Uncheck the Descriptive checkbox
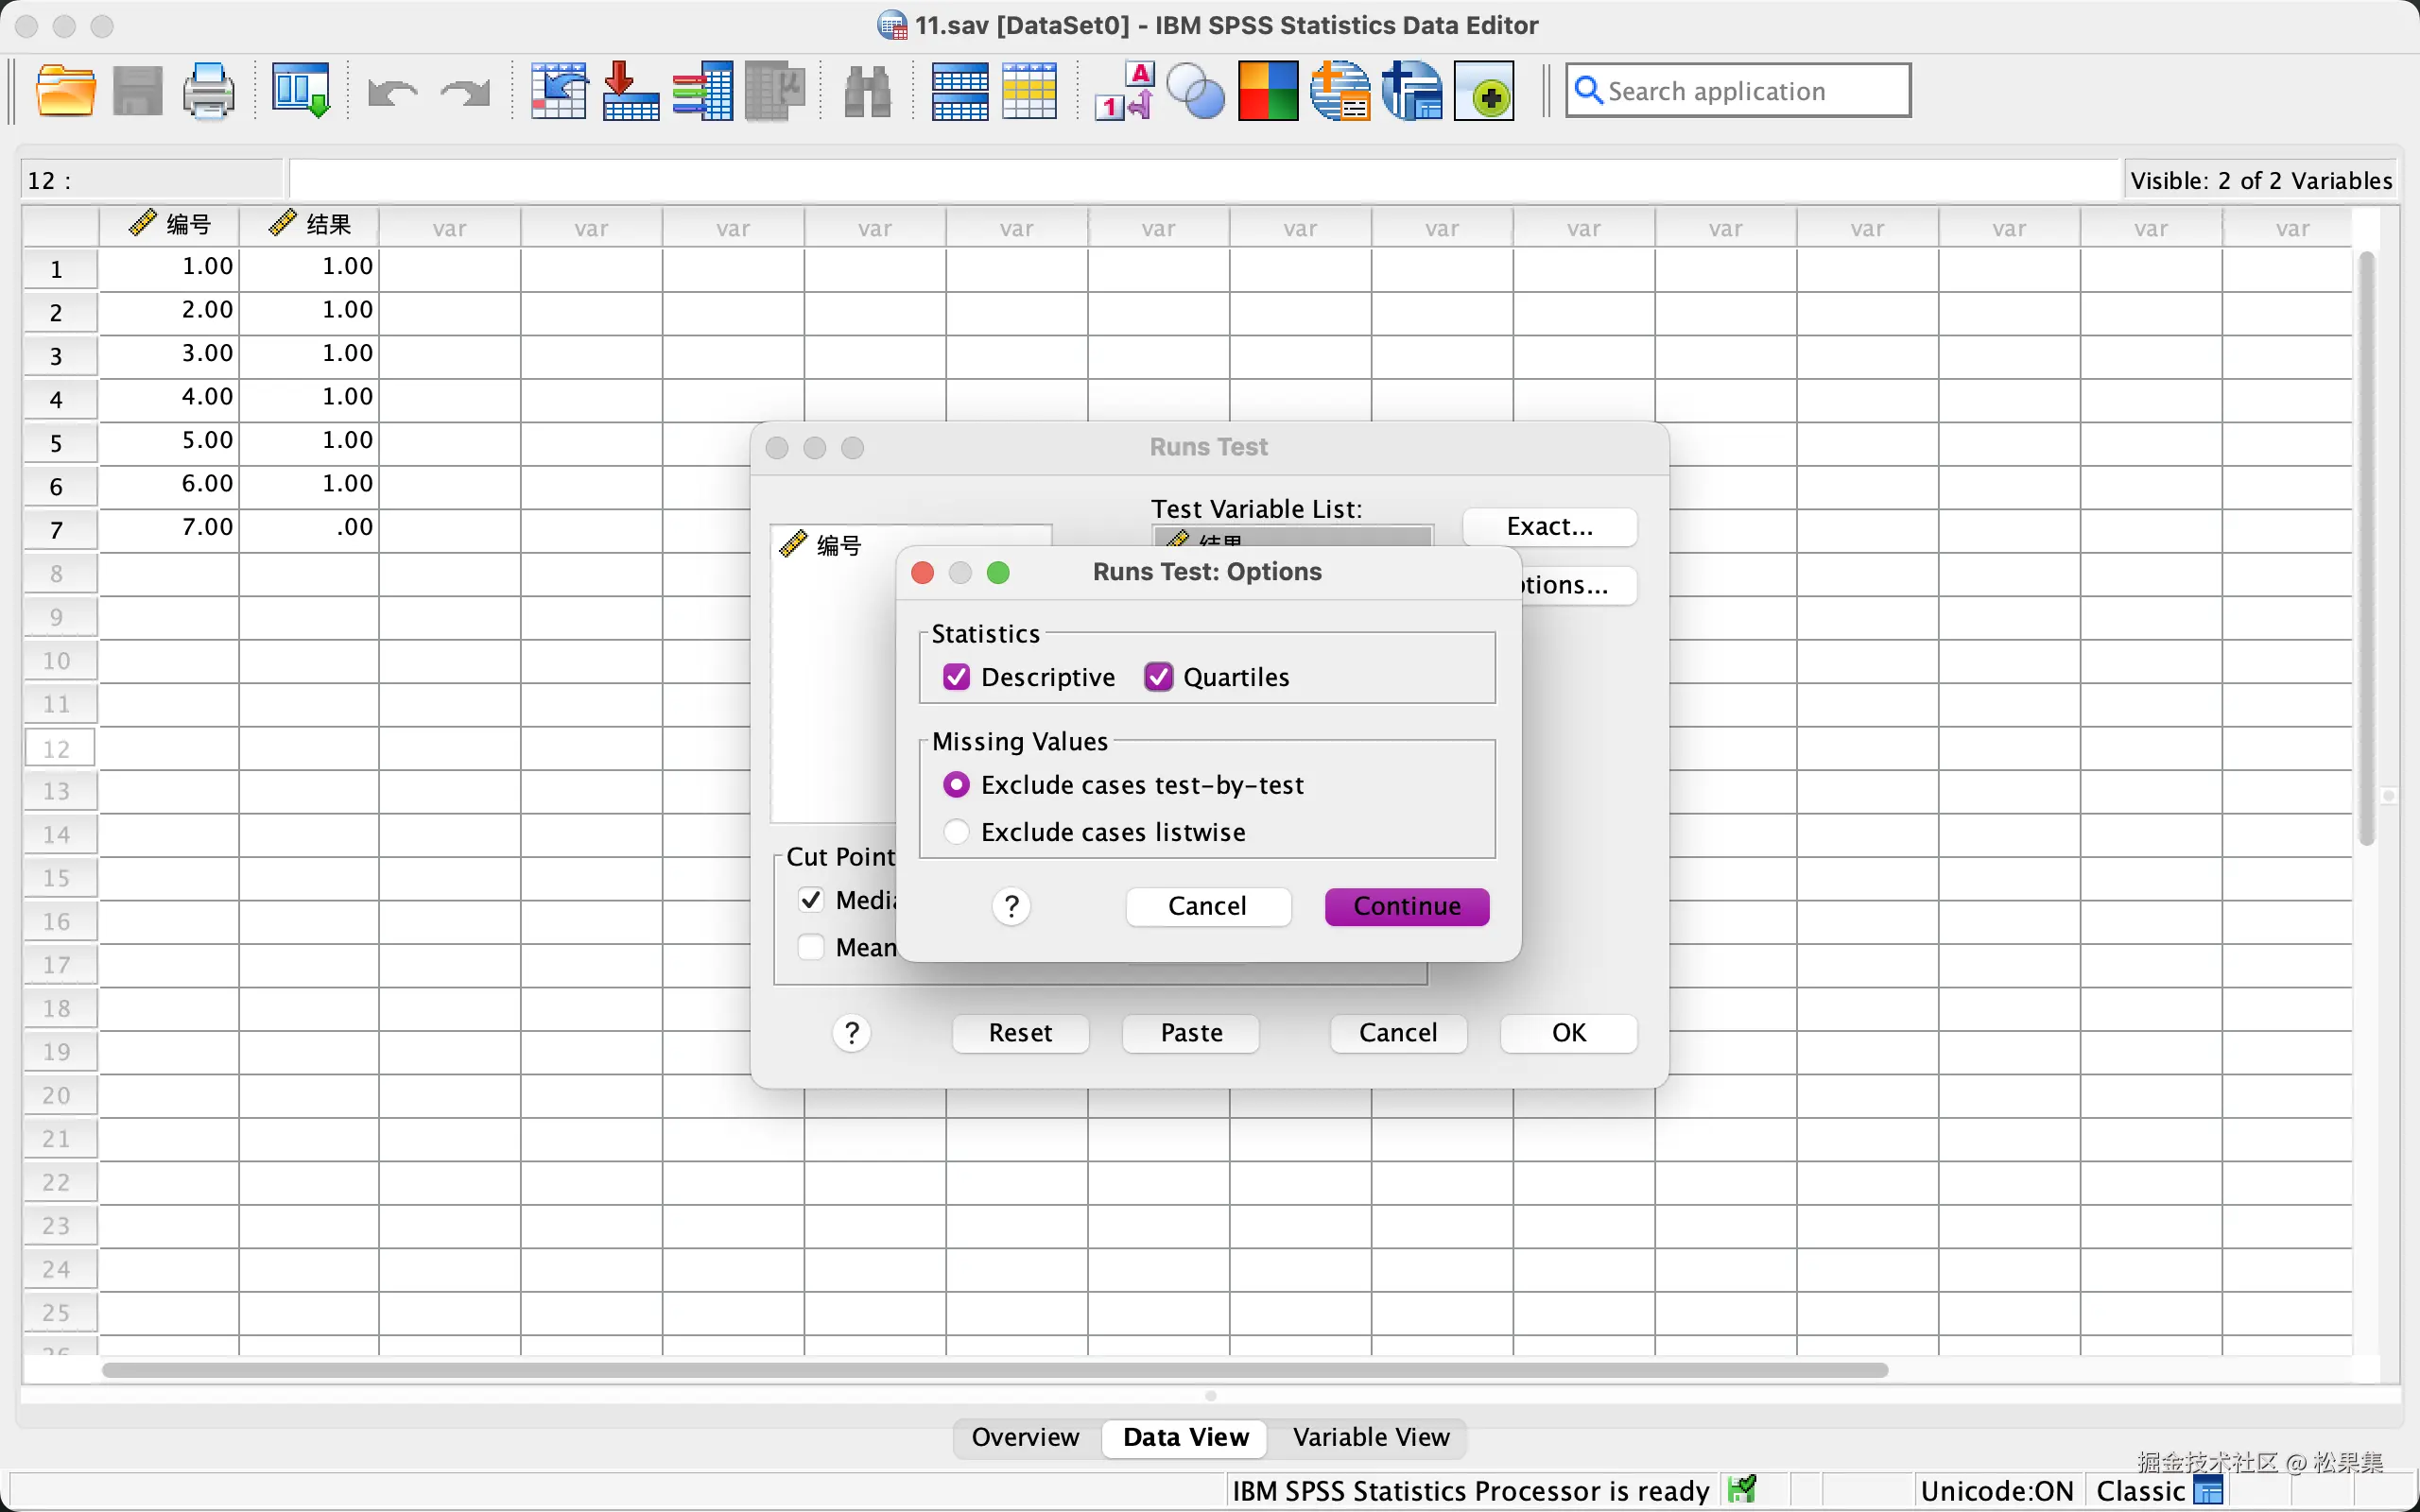2420x1512 pixels. (x=956, y=677)
